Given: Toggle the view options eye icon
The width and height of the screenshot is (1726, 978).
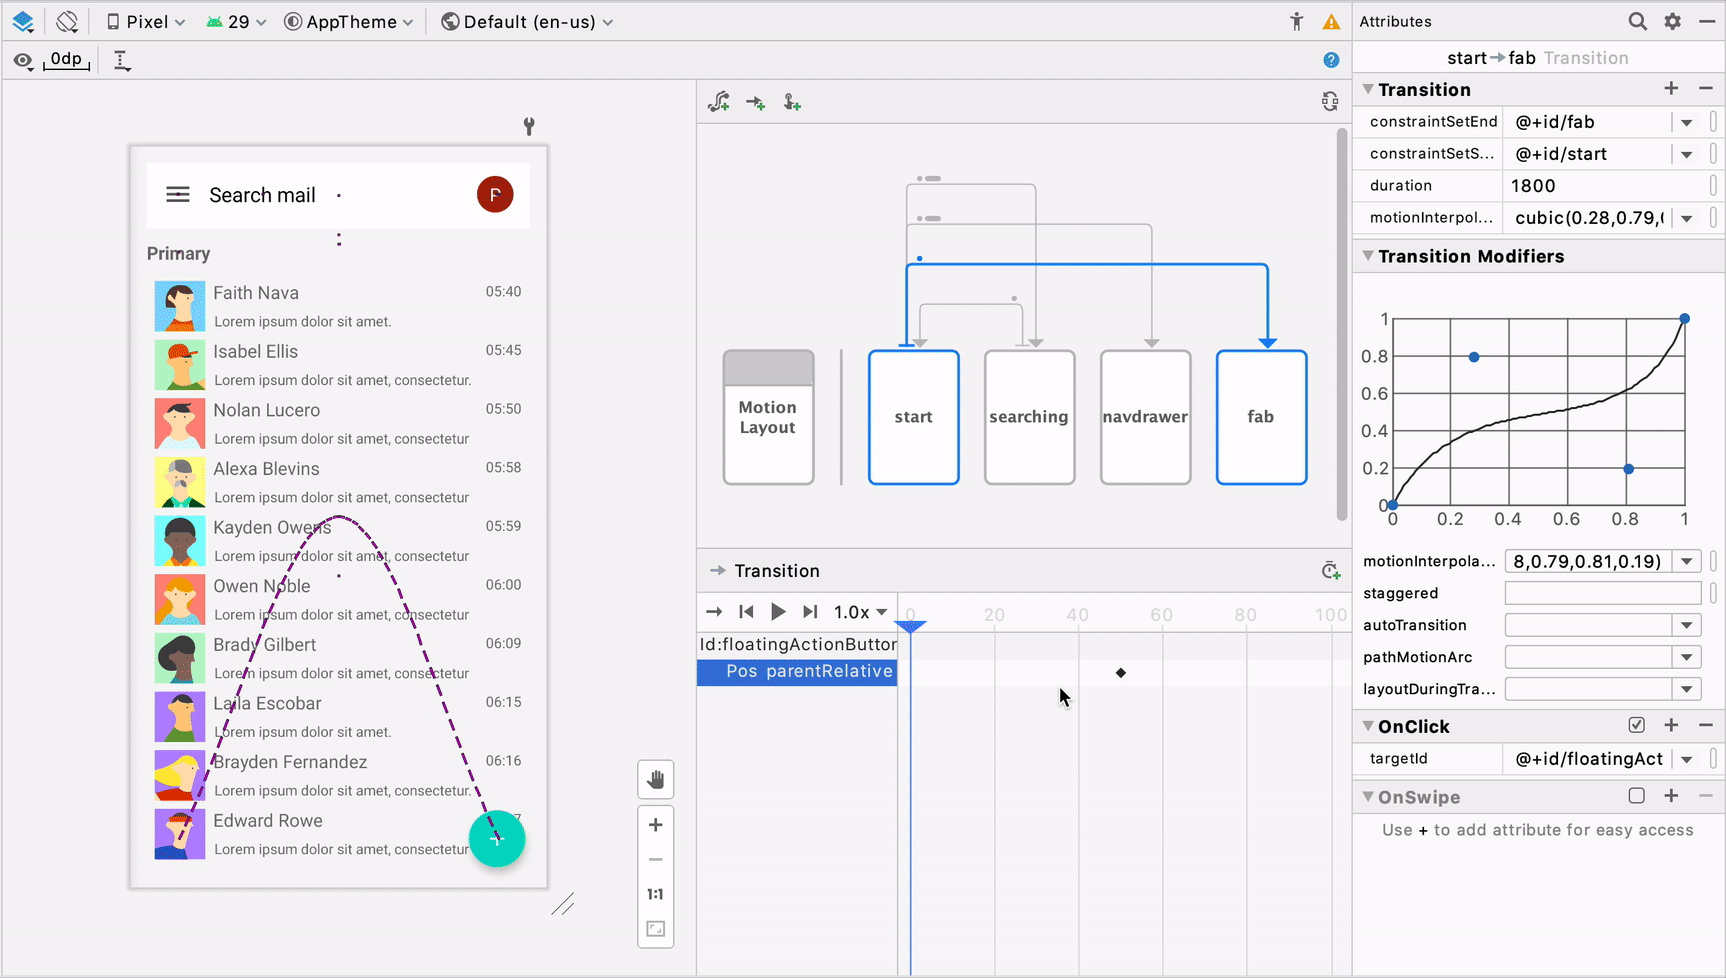Looking at the screenshot, I should [23, 61].
